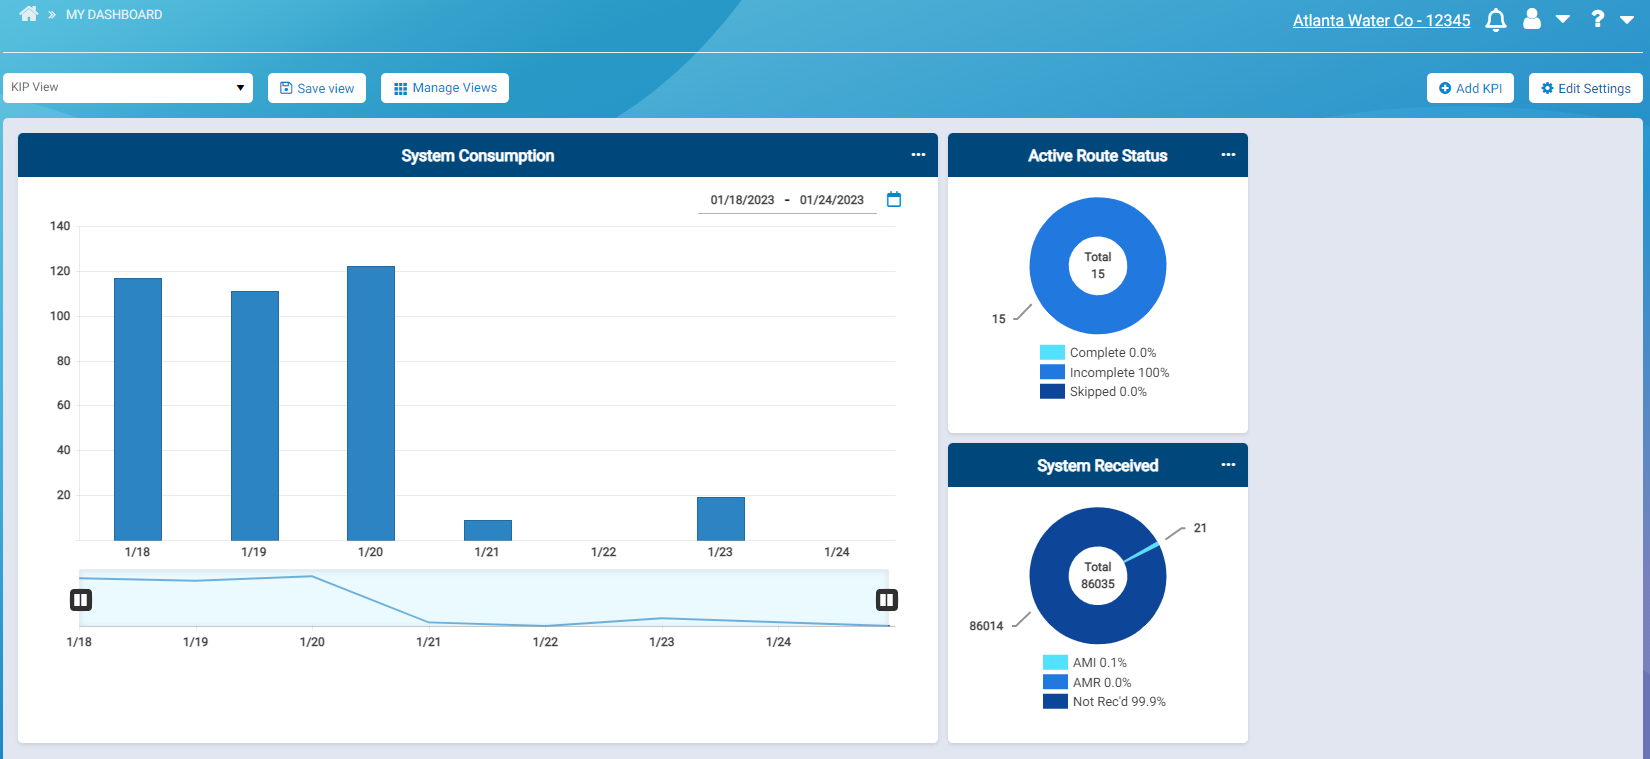1650x759 pixels.
Task: Click the help question mark icon
Action: click(x=1598, y=19)
